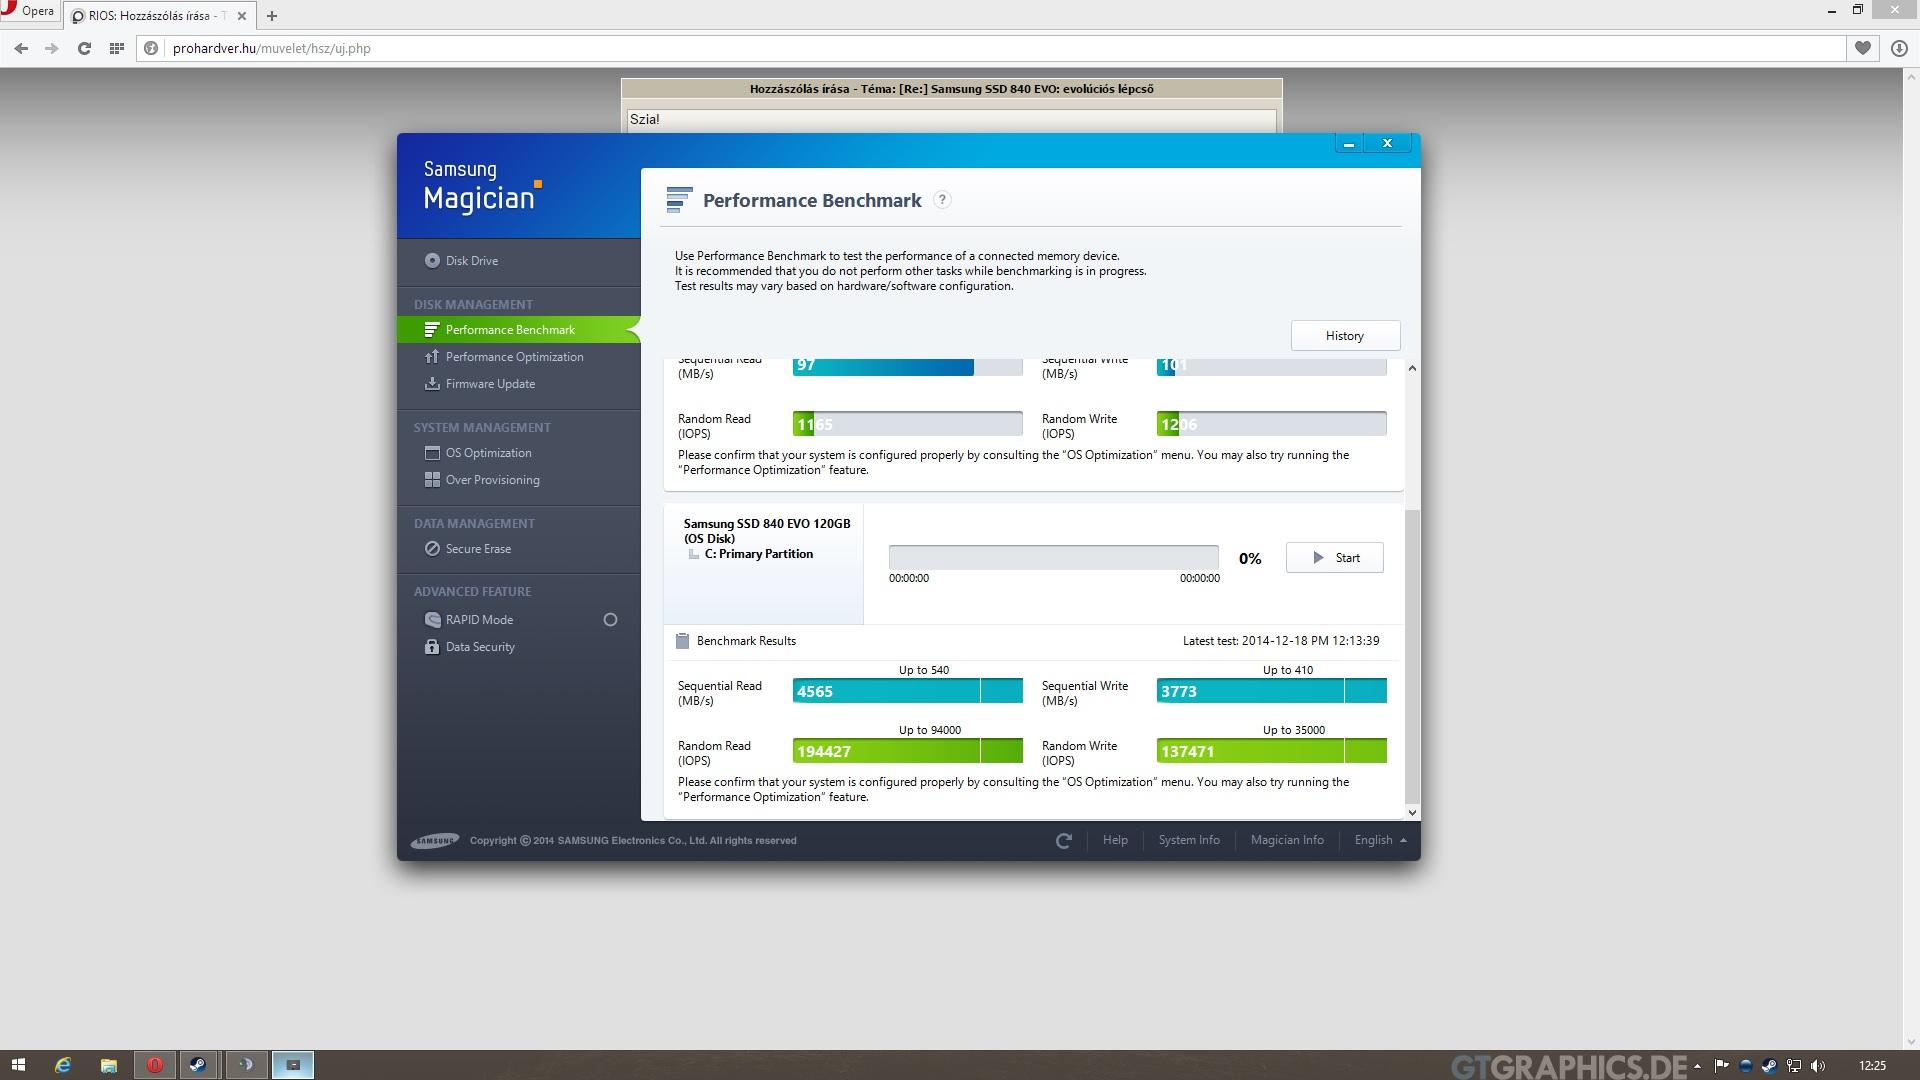Open the Performance Benchmark help question mark
Viewport: 1920px width, 1080px height.
942,199
